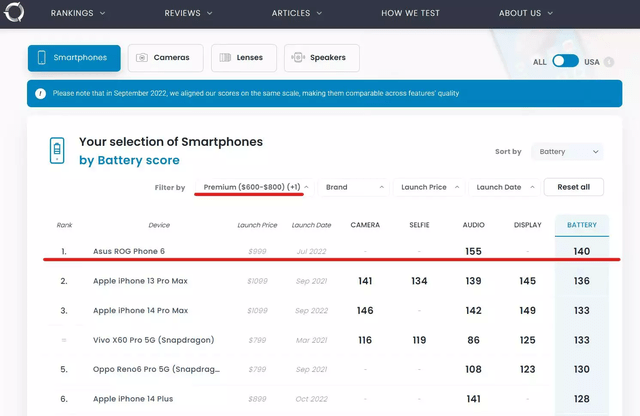Click the Launch Price column header

click(x=257, y=225)
